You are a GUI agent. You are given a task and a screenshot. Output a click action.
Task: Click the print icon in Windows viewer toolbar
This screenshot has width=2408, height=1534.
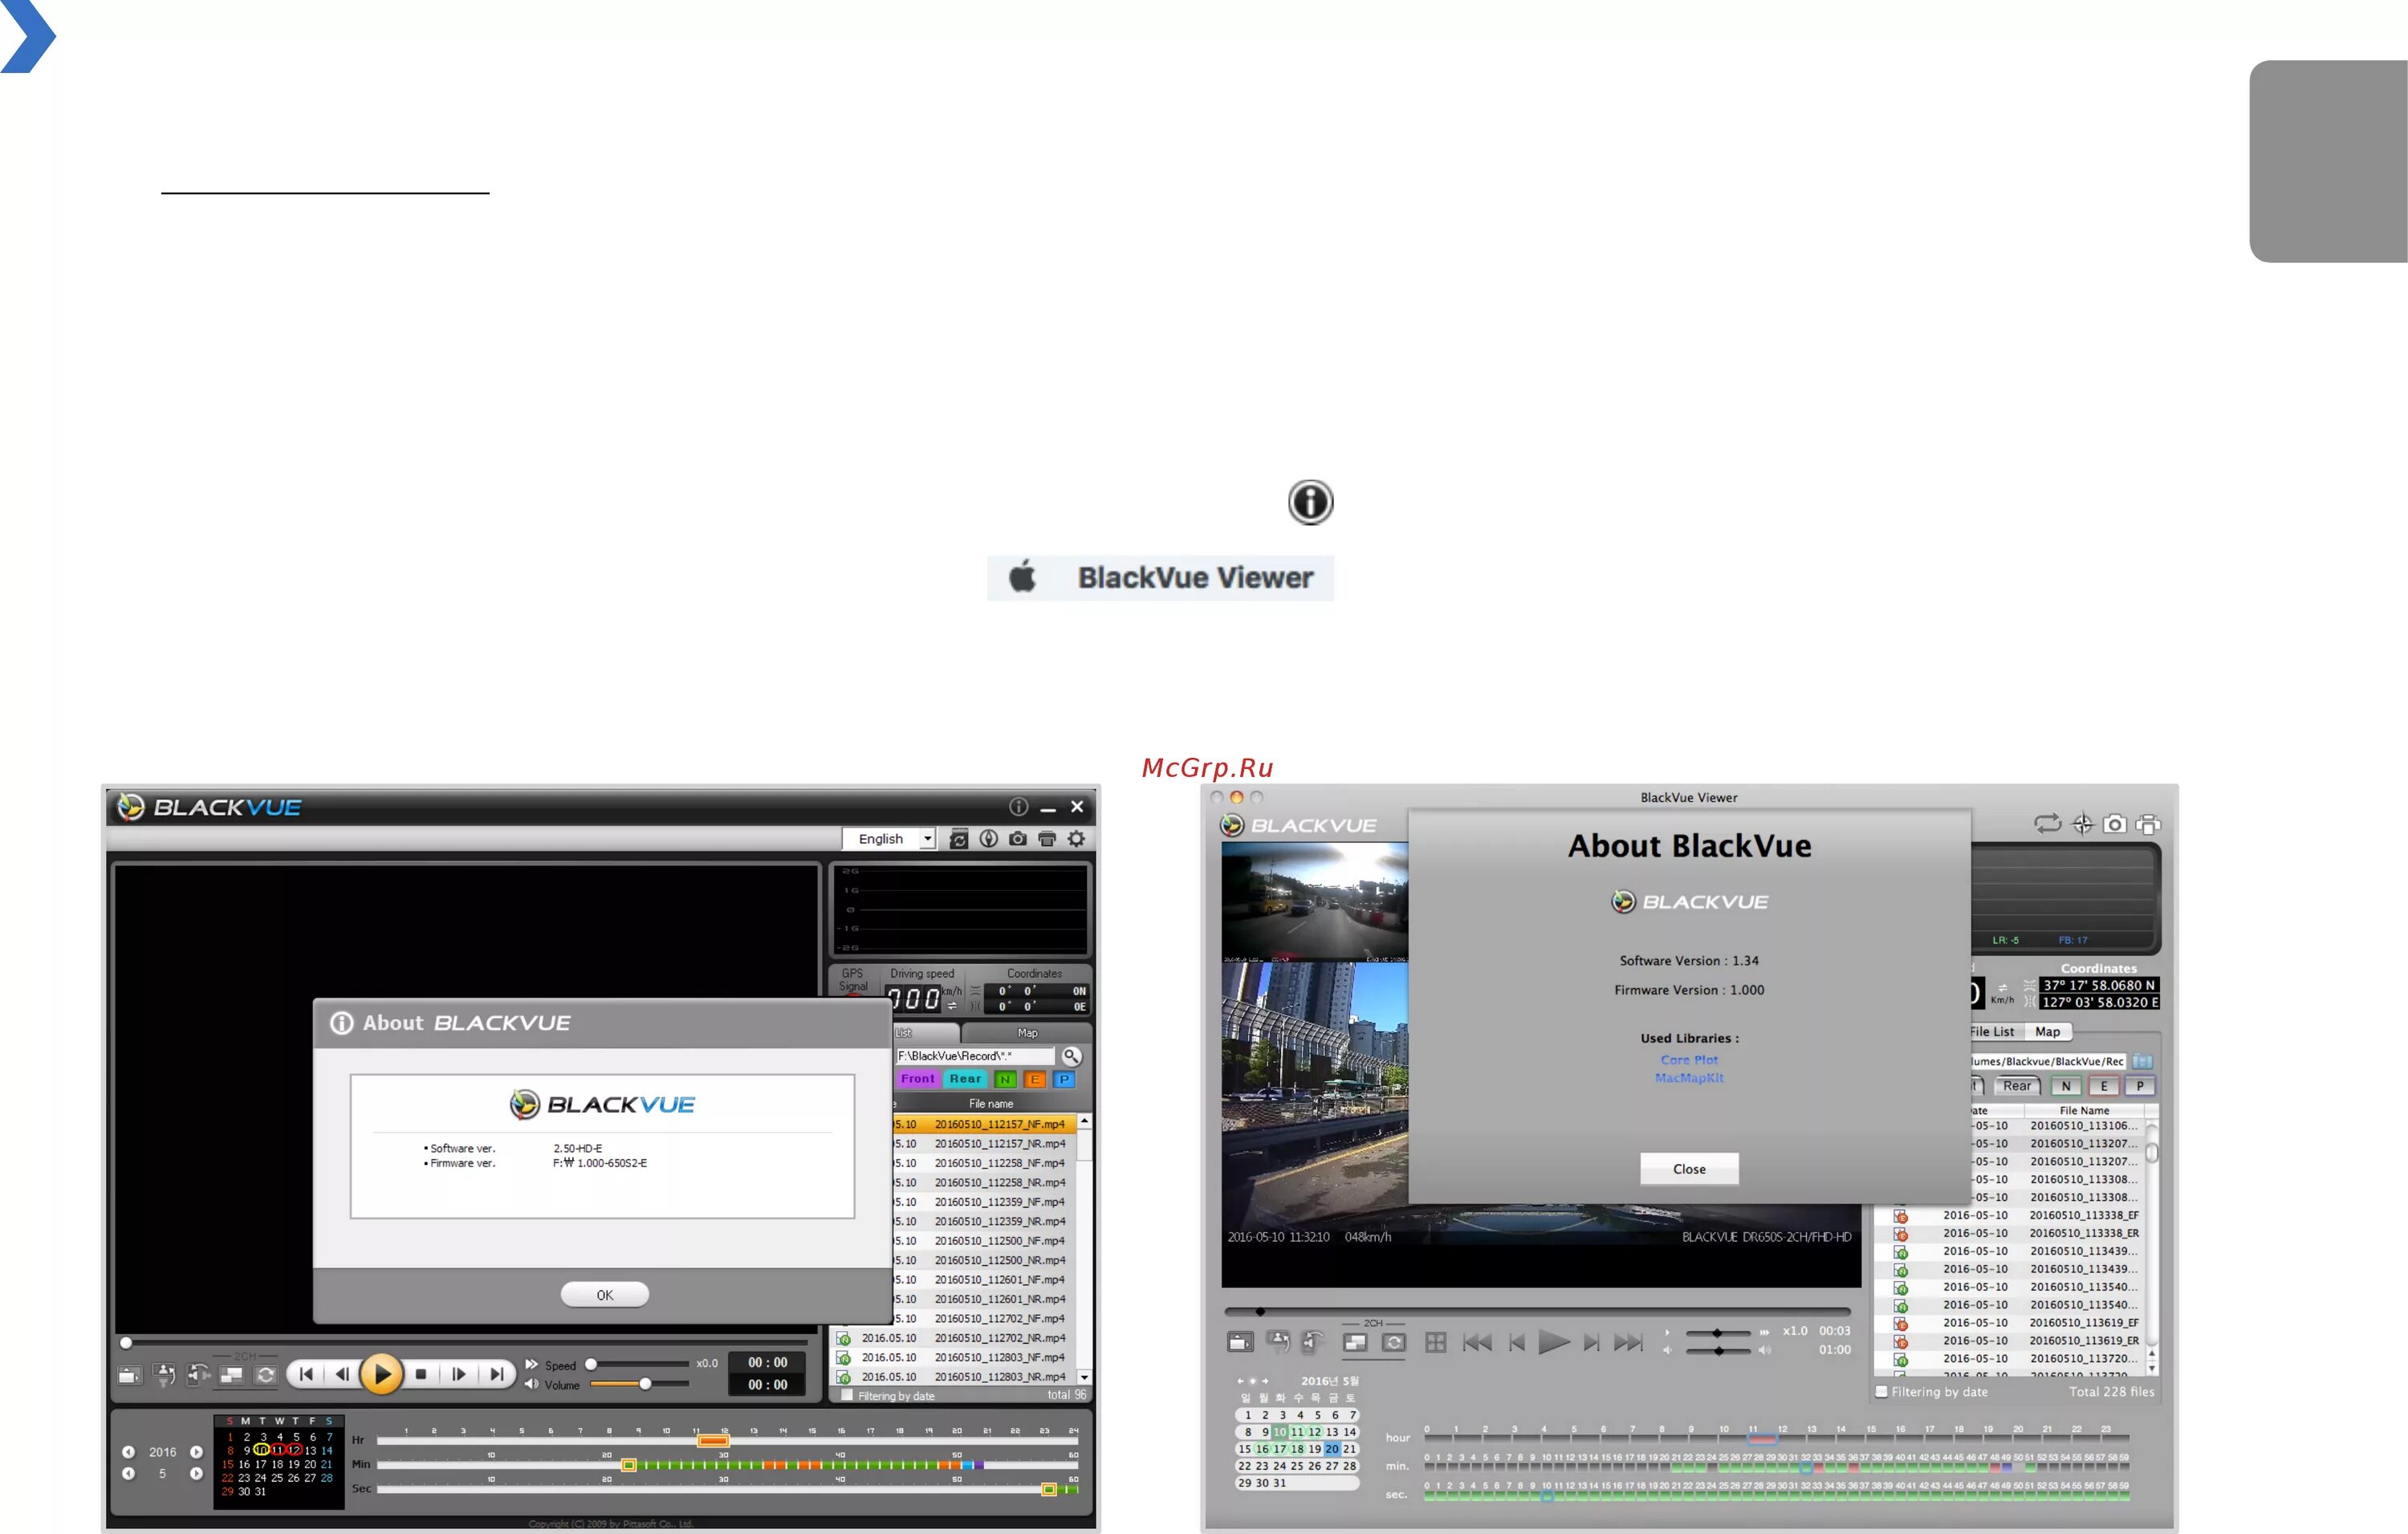click(x=1047, y=839)
